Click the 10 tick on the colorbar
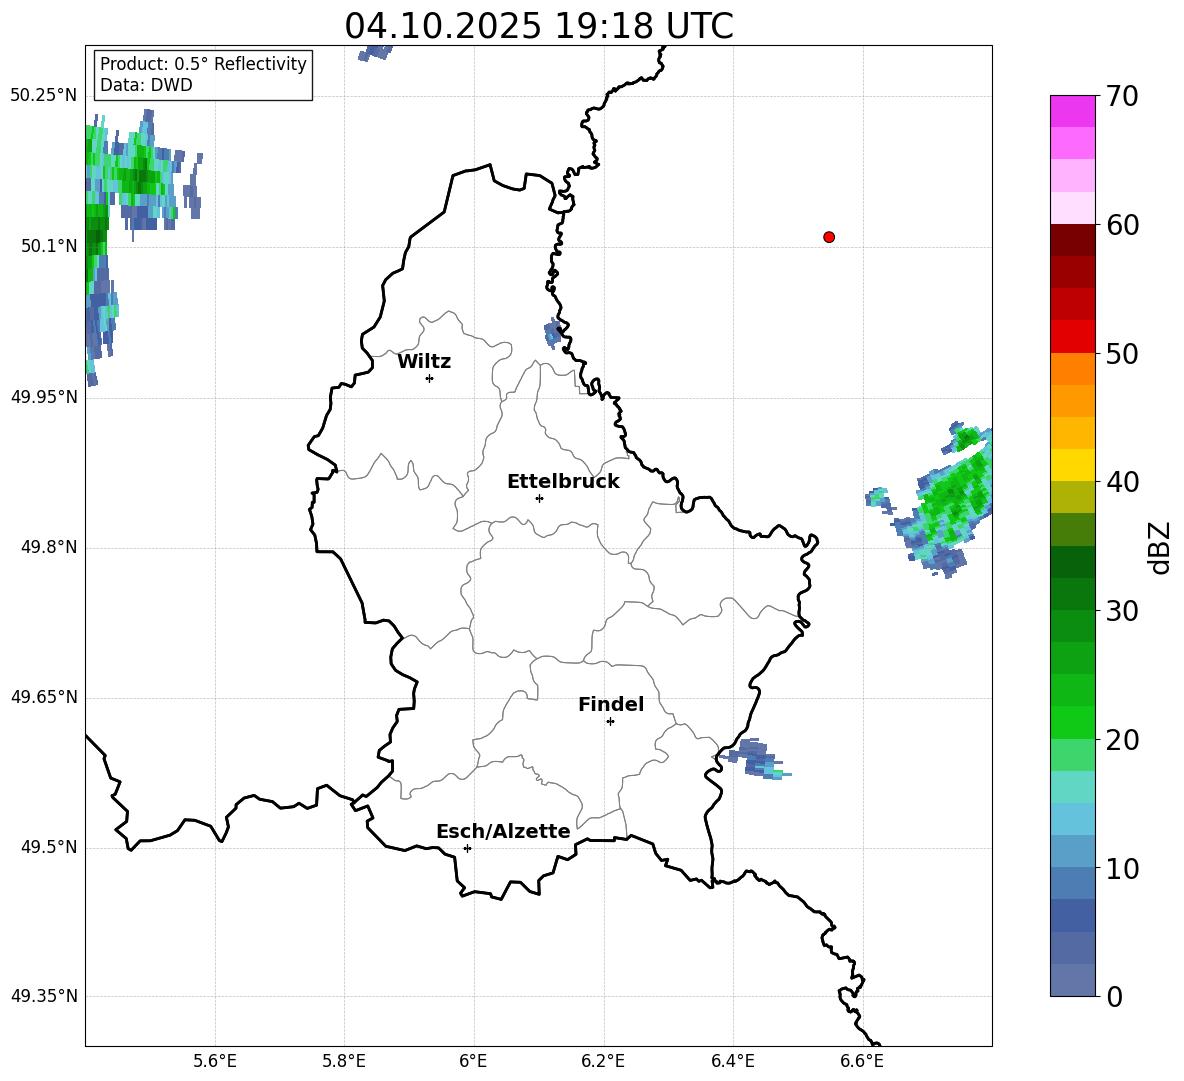Screen dimensions: 1184x1081 (1122, 868)
